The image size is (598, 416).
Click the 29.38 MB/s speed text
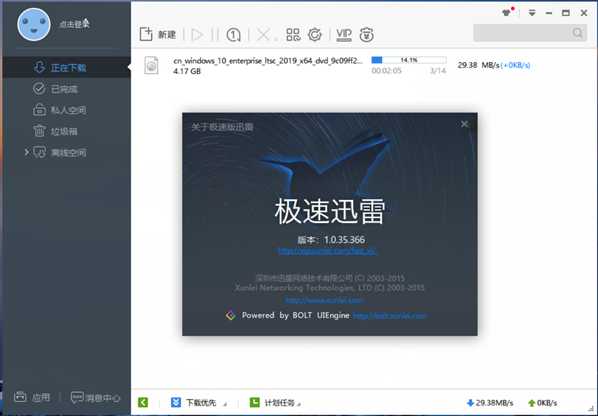tap(478, 65)
